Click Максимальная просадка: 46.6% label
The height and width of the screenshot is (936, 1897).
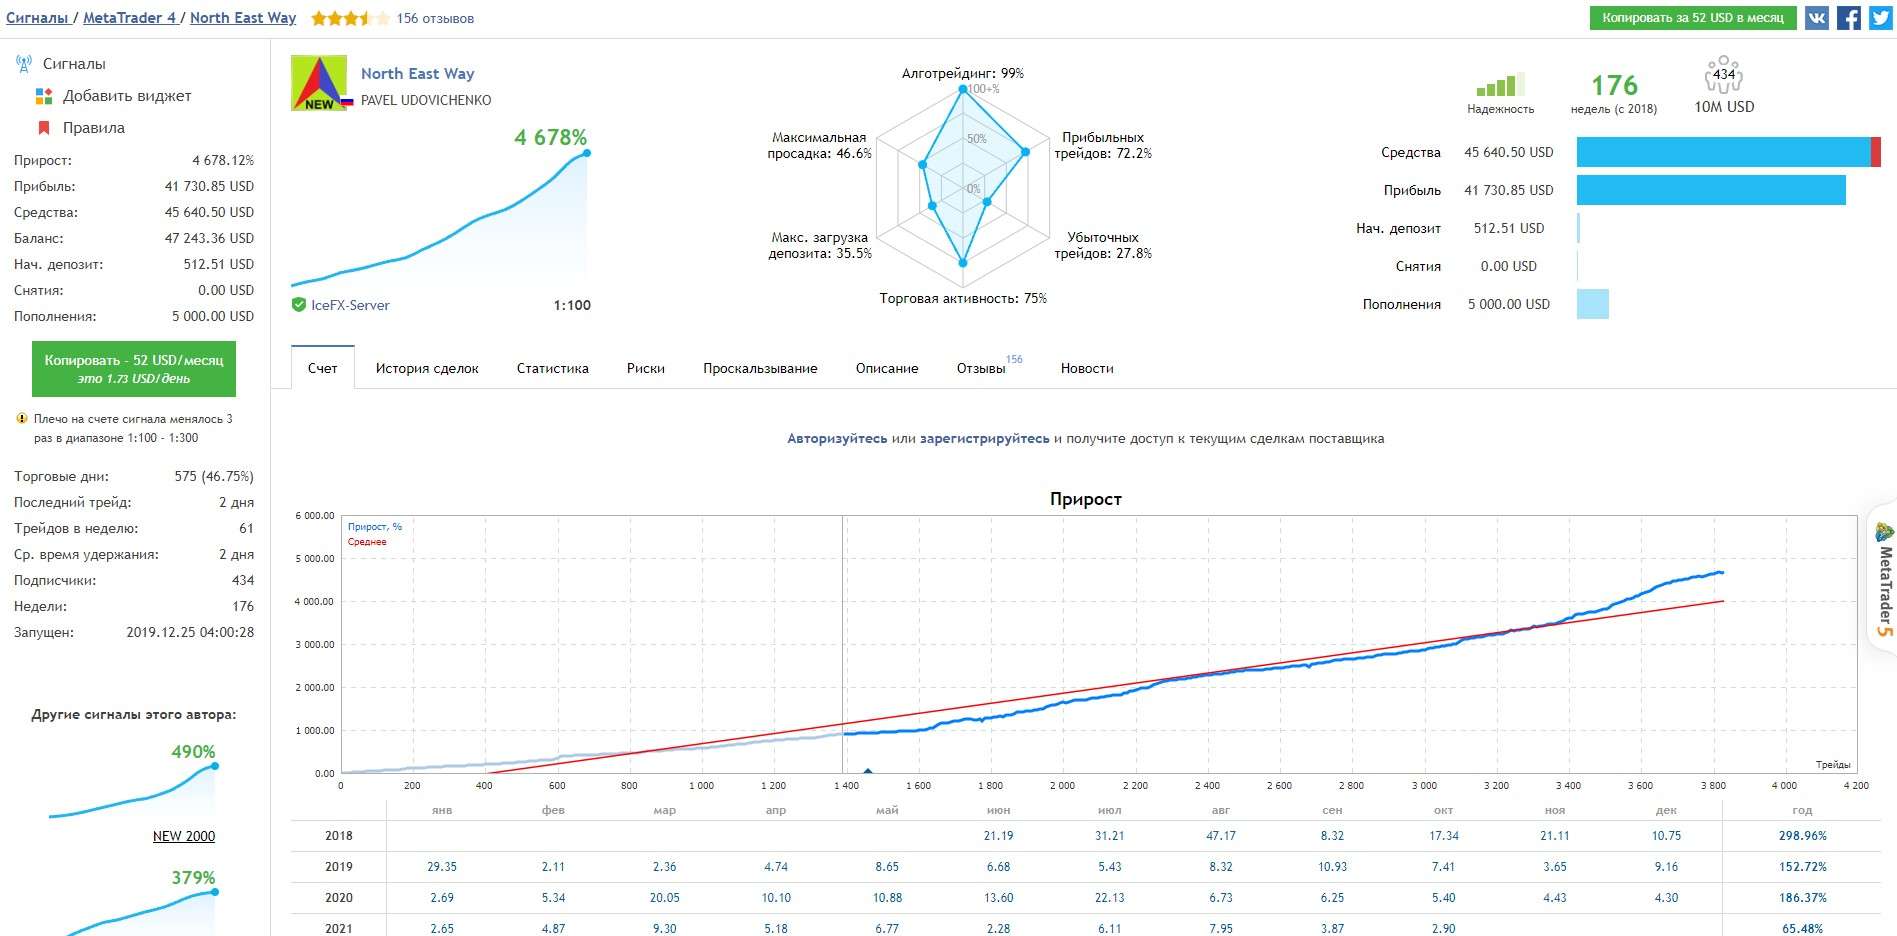coord(819,145)
